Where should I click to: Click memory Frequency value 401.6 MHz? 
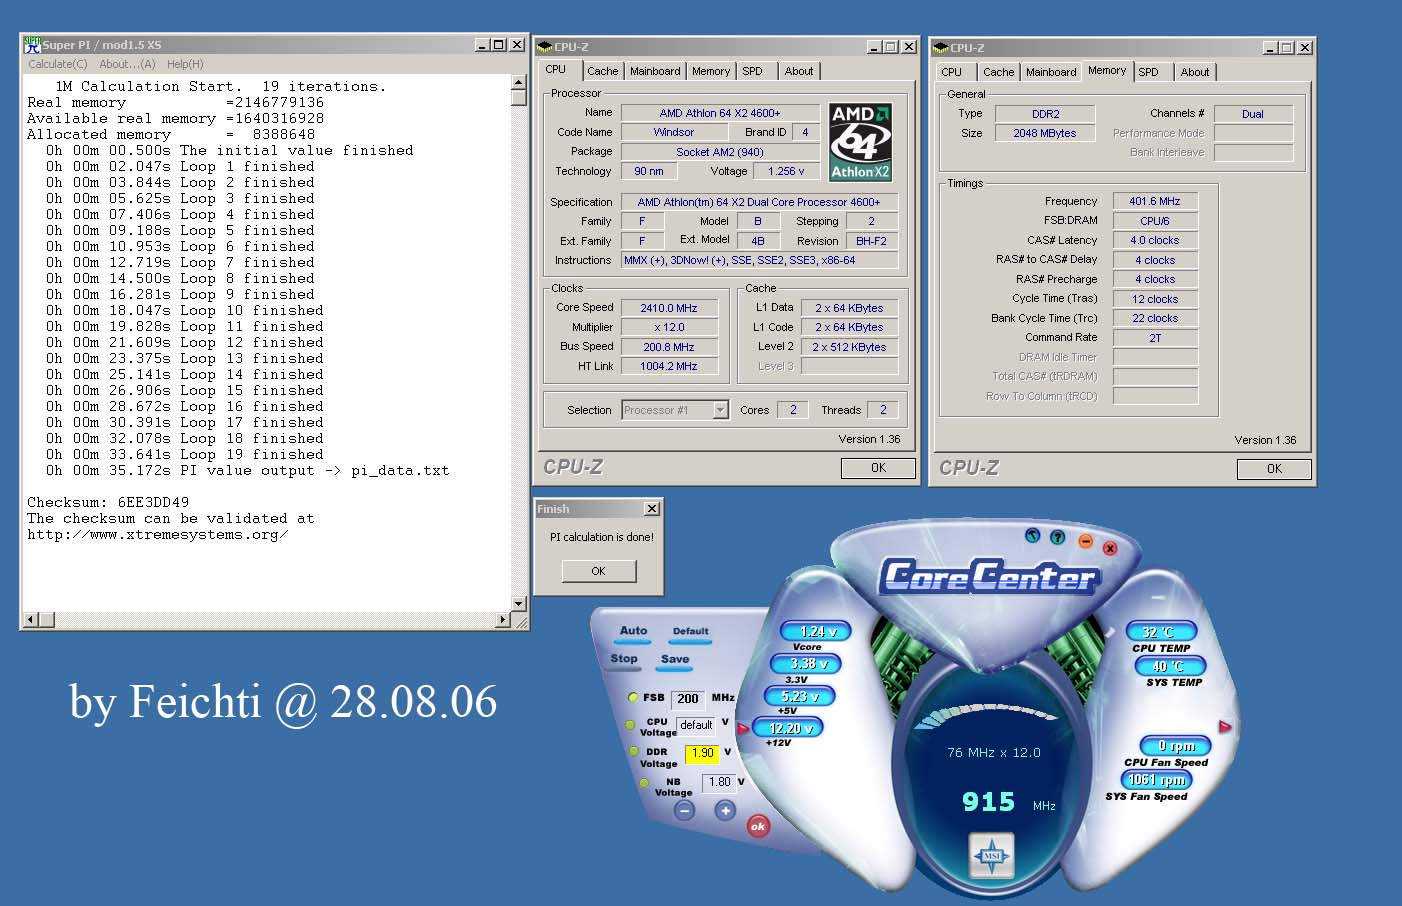point(1155,201)
